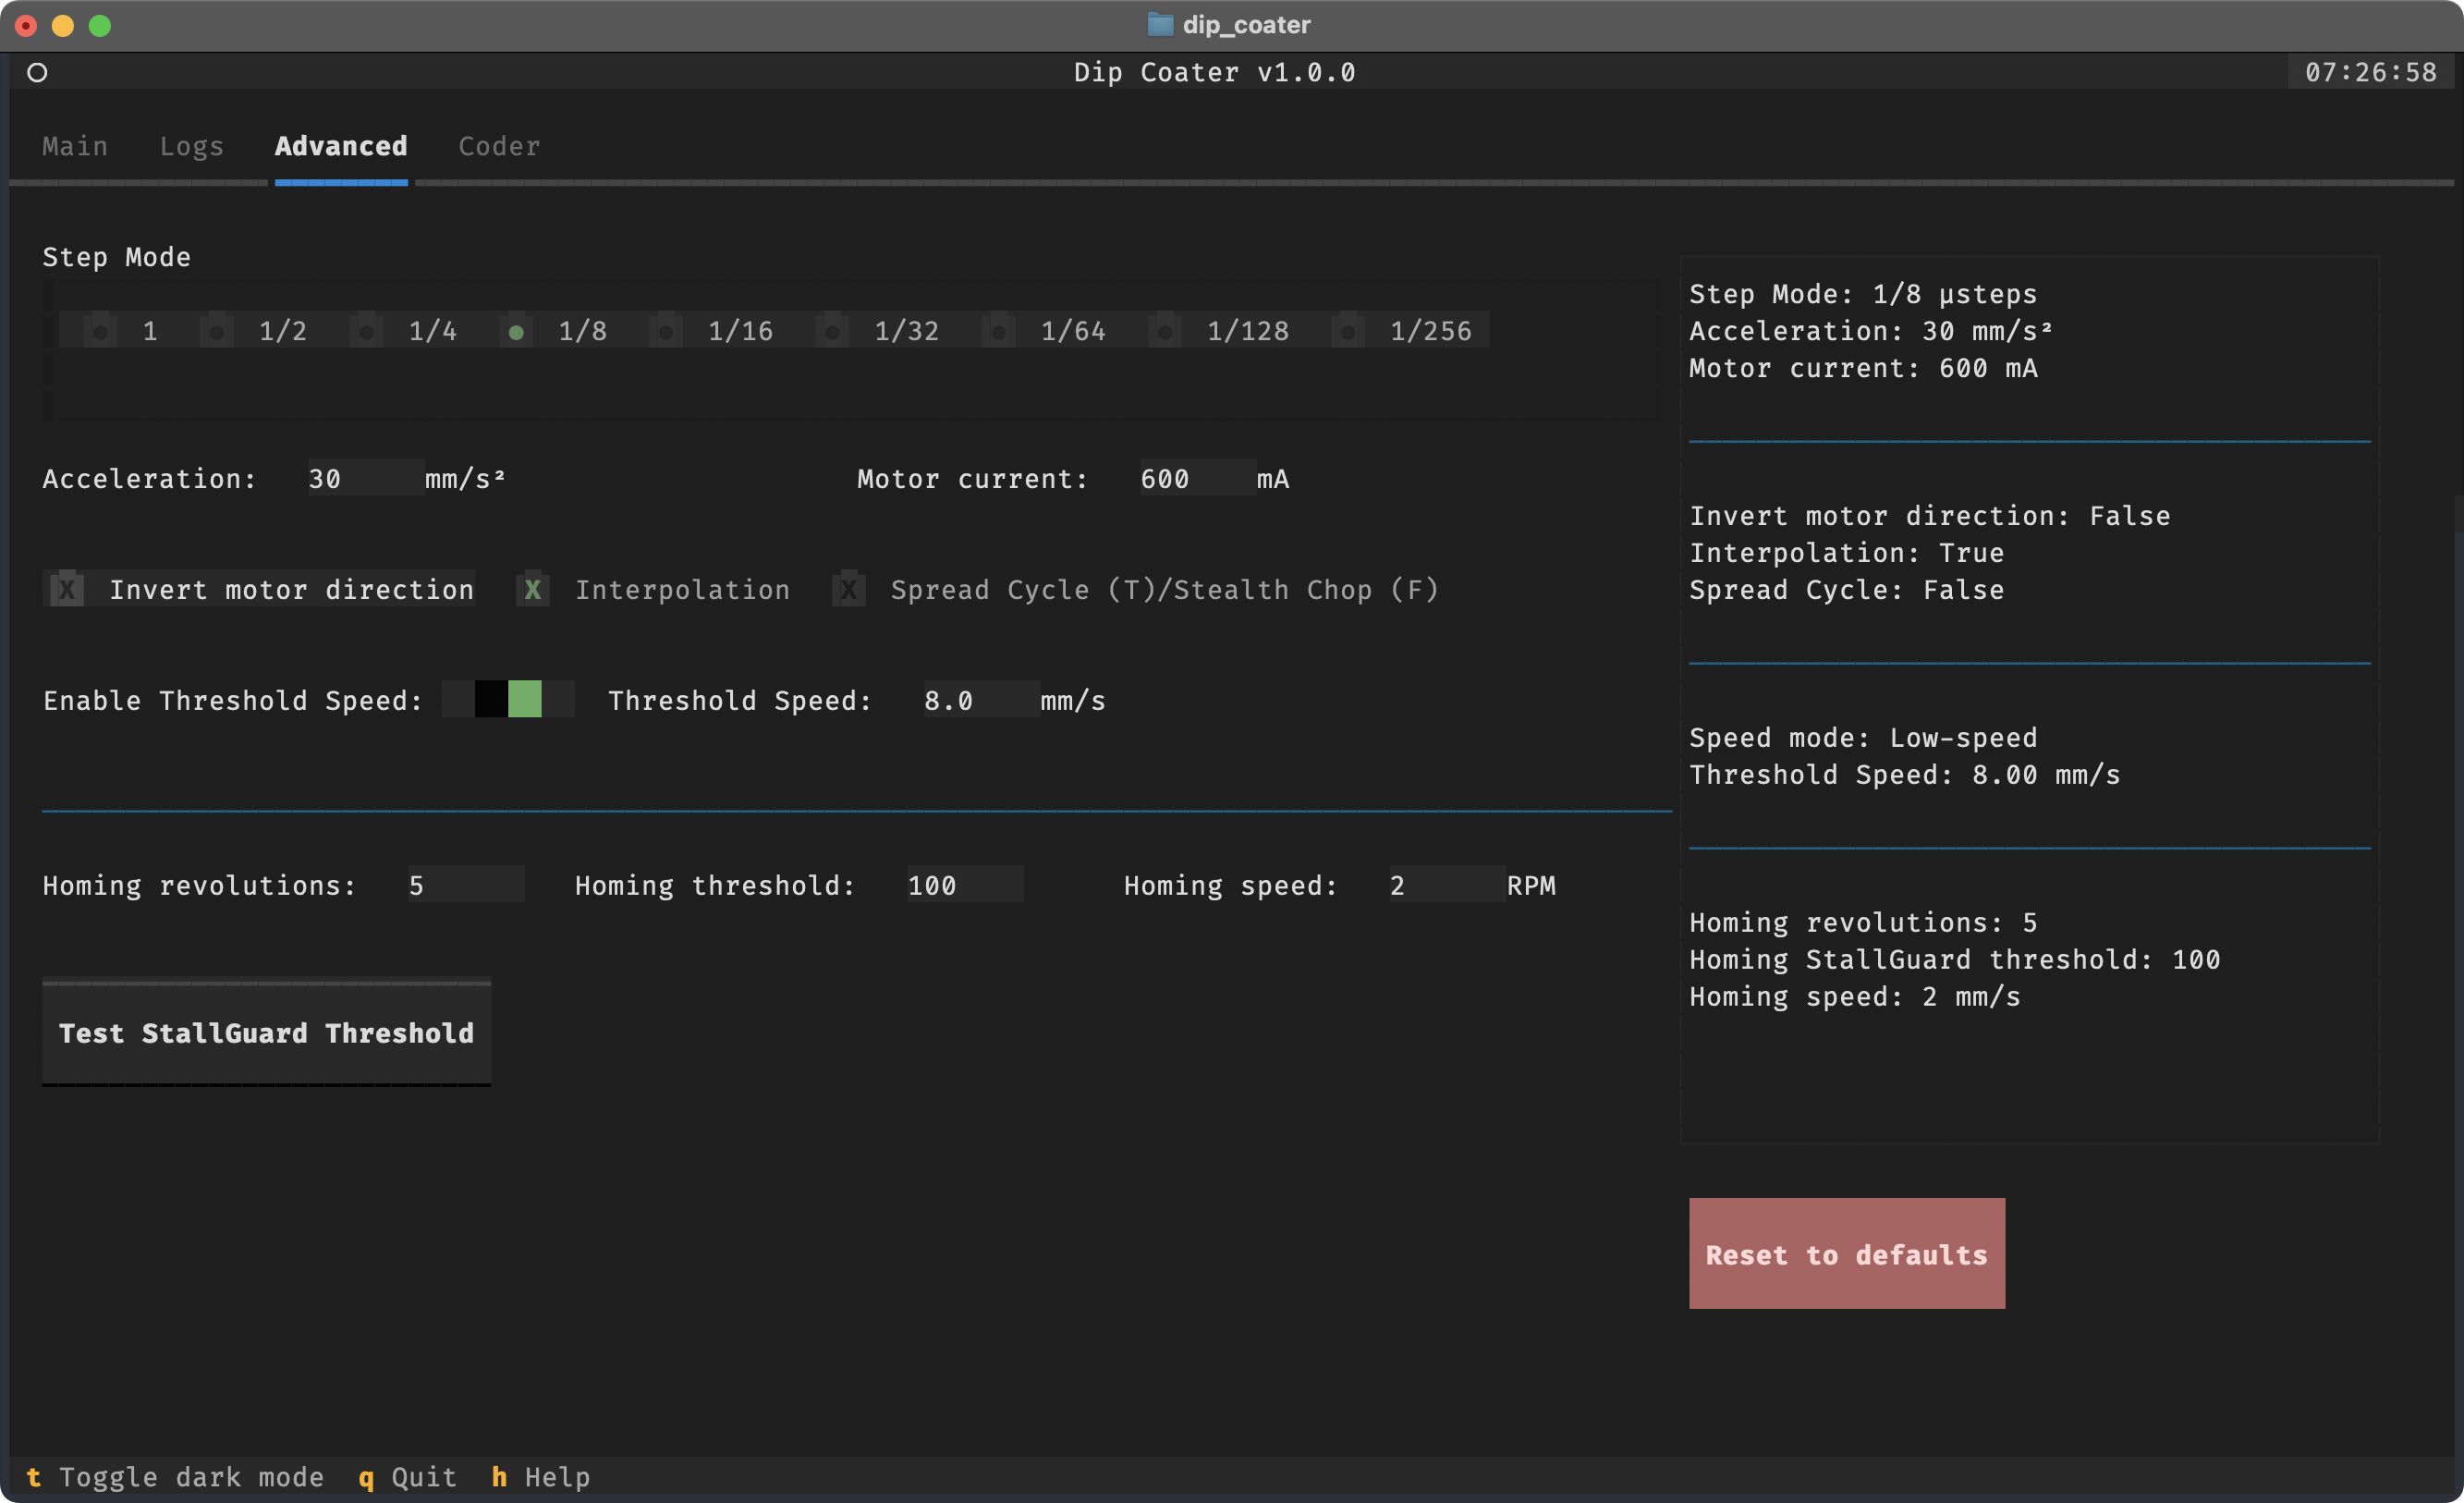Click 'Motor current: 600 mA' summary line

pos(1864,368)
